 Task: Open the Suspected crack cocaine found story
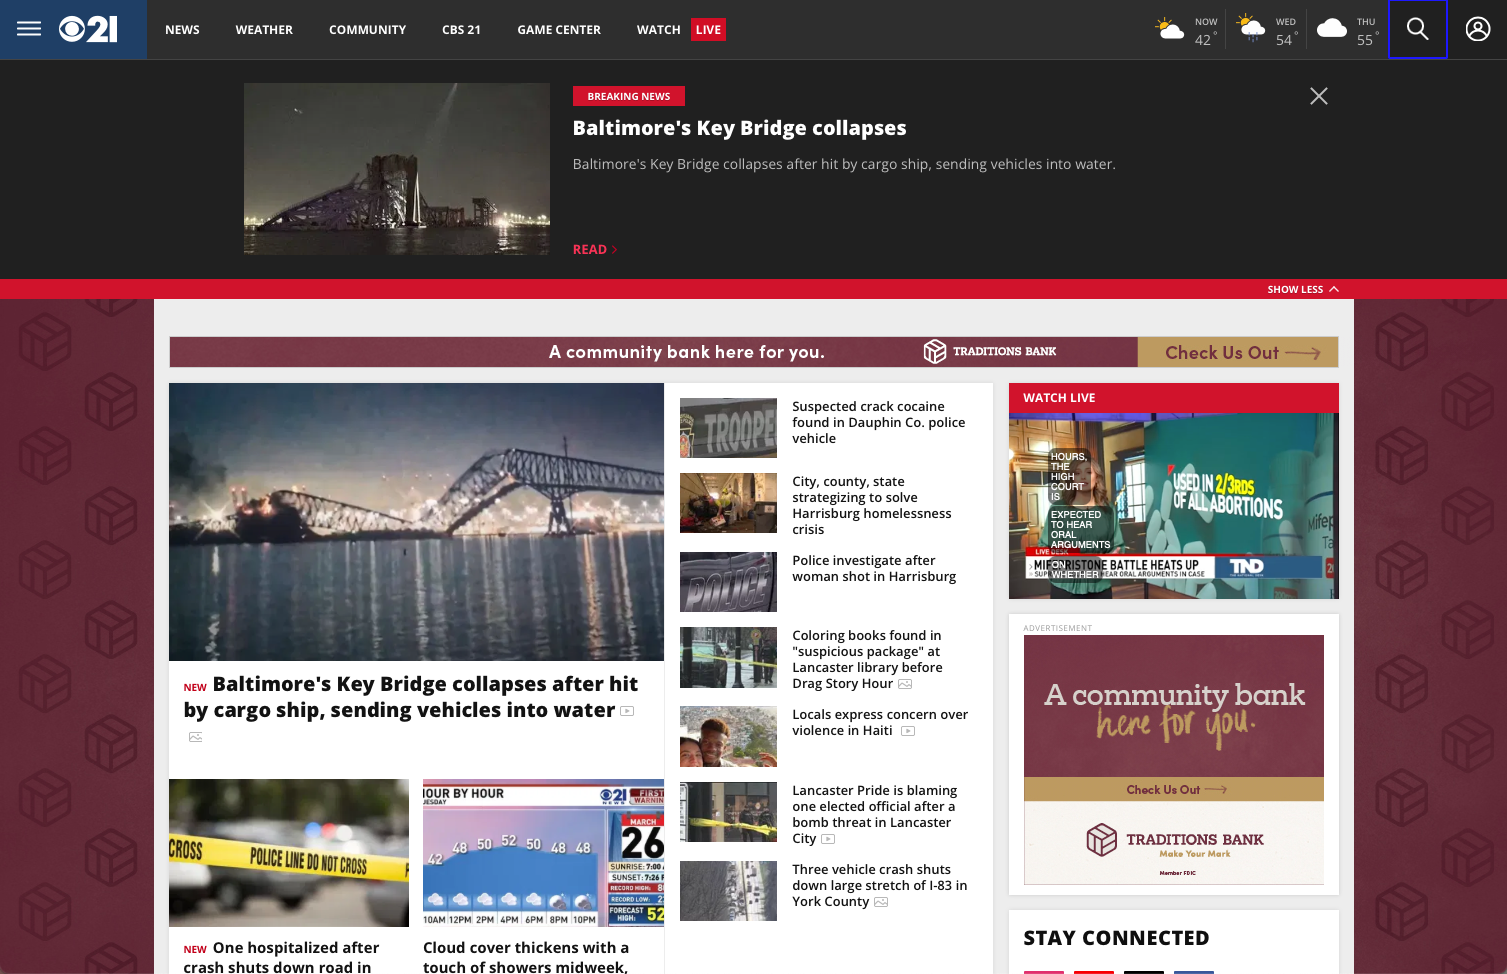(x=879, y=422)
